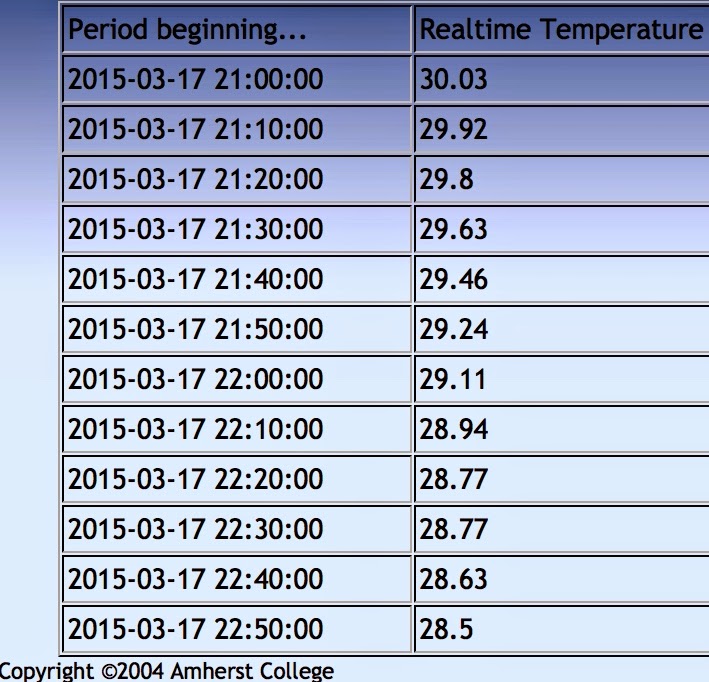Click the 2015-03-17 21:10:00 row cell

pos(237,129)
